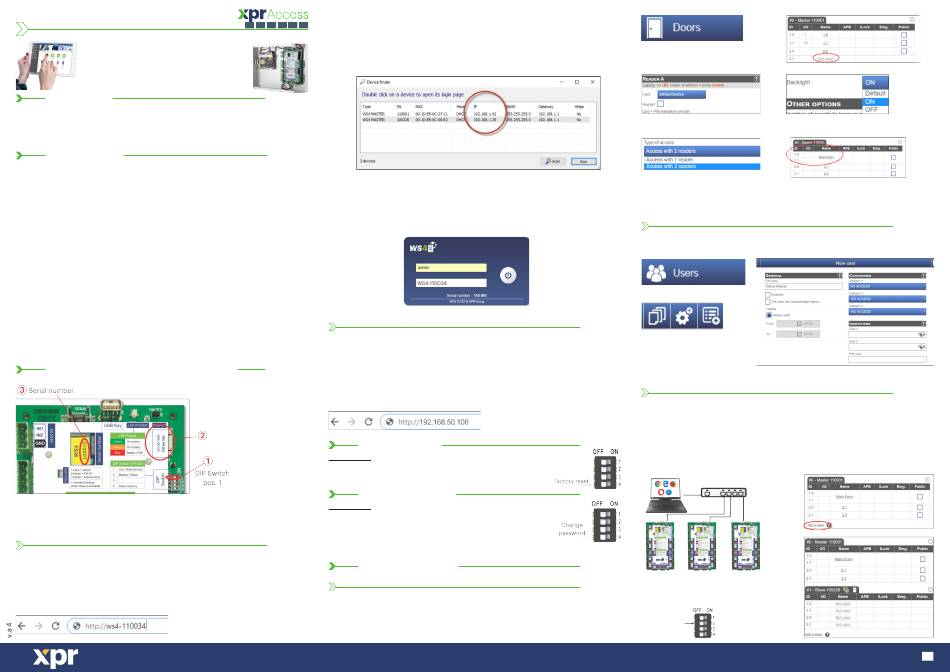The width and height of the screenshot is (950, 672).
Task: Click back arrow beside 192.168.50.100 address
Action: [x=335, y=421]
